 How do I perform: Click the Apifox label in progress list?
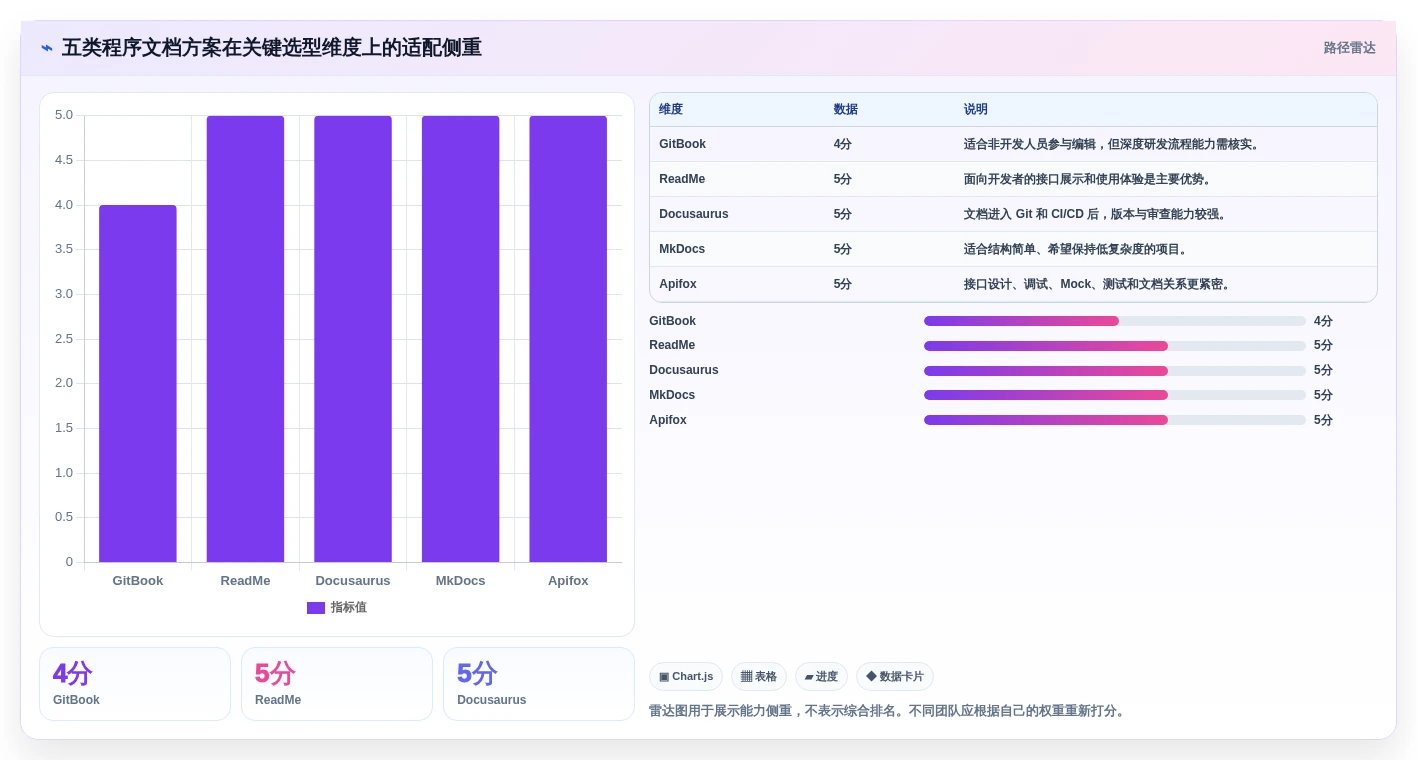(668, 420)
